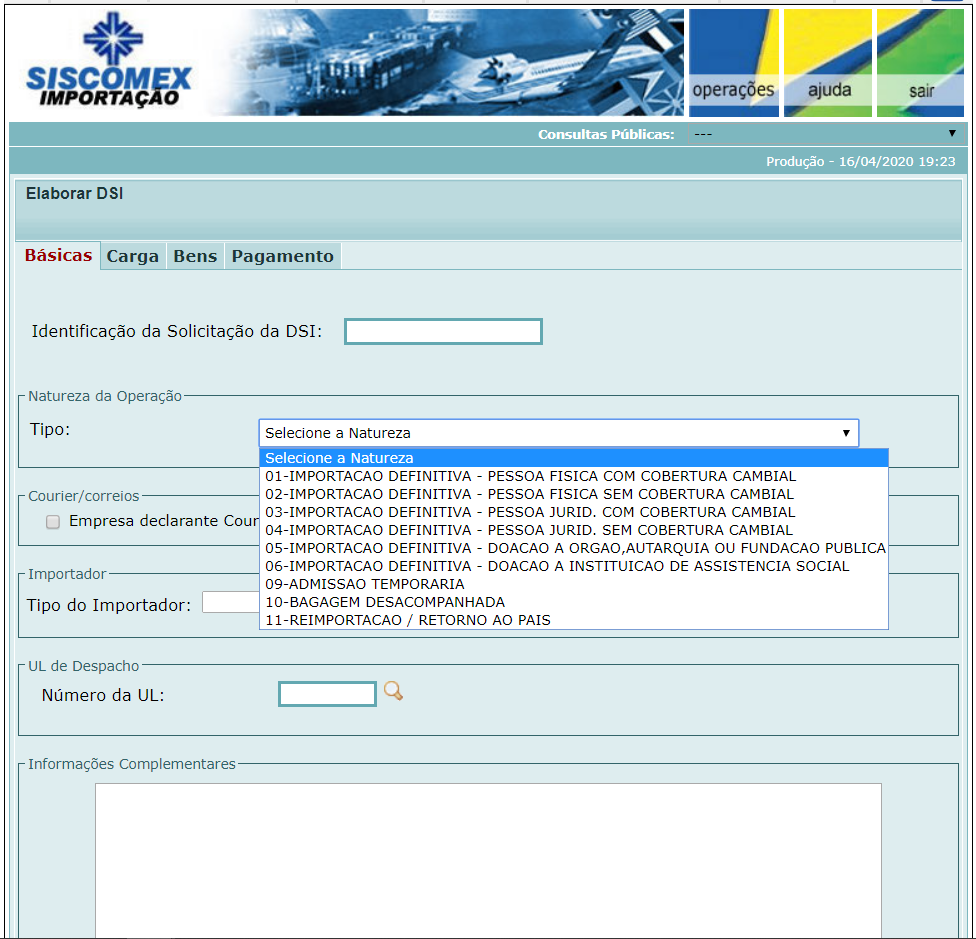Select 01 Pessoa Fisica com cobertura cambial
Screen dimensions: 976x939
[x=573, y=476]
